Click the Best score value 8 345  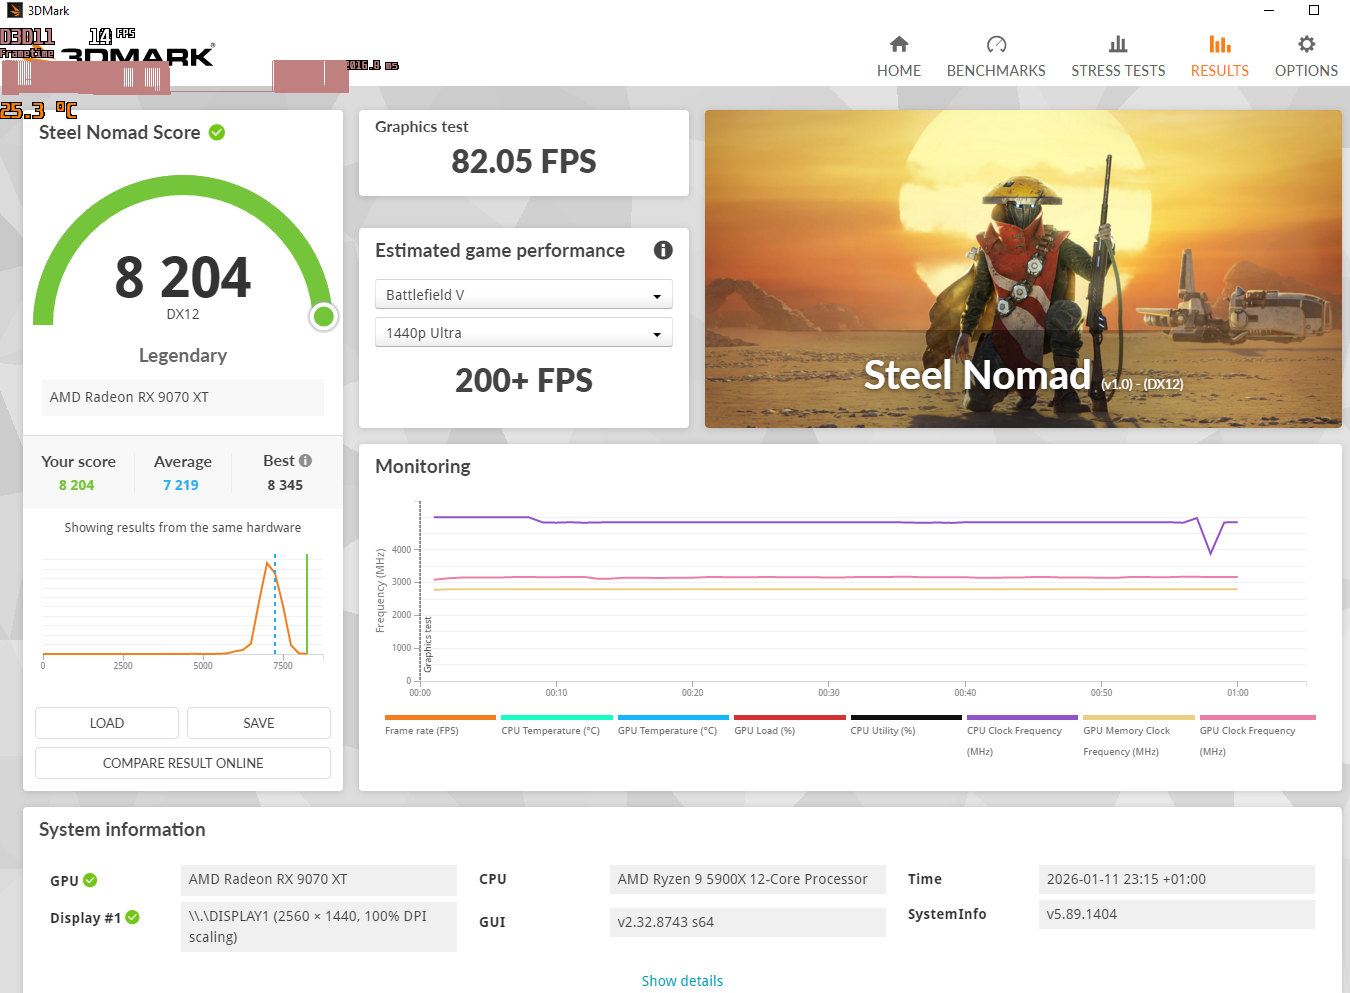pyautogui.click(x=285, y=485)
